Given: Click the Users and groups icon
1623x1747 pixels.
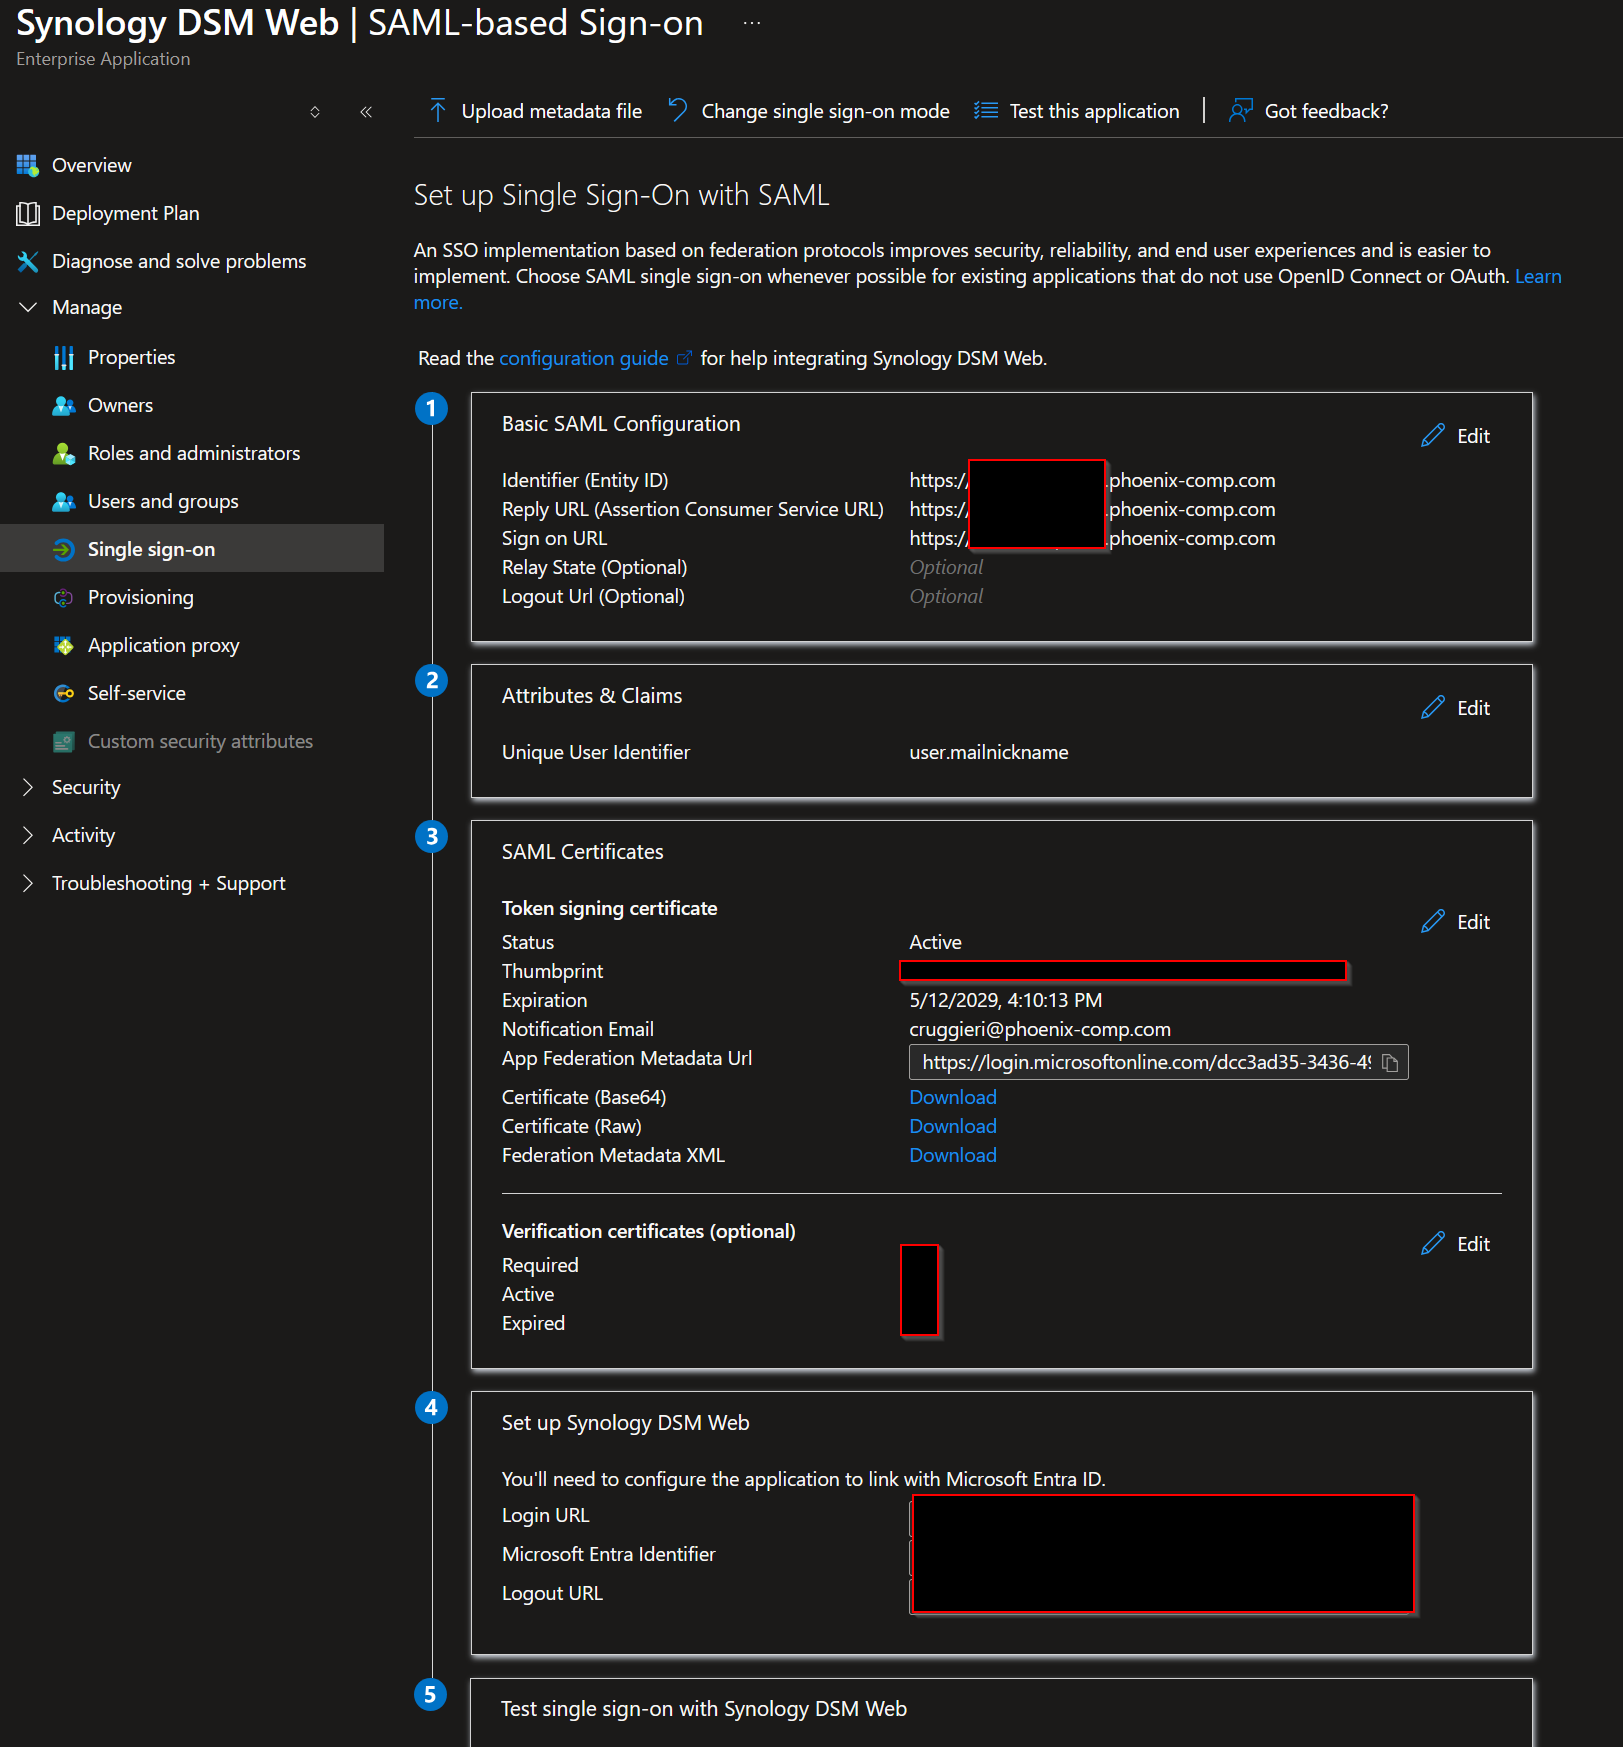Looking at the screenshot, I should tap(64, 501).
